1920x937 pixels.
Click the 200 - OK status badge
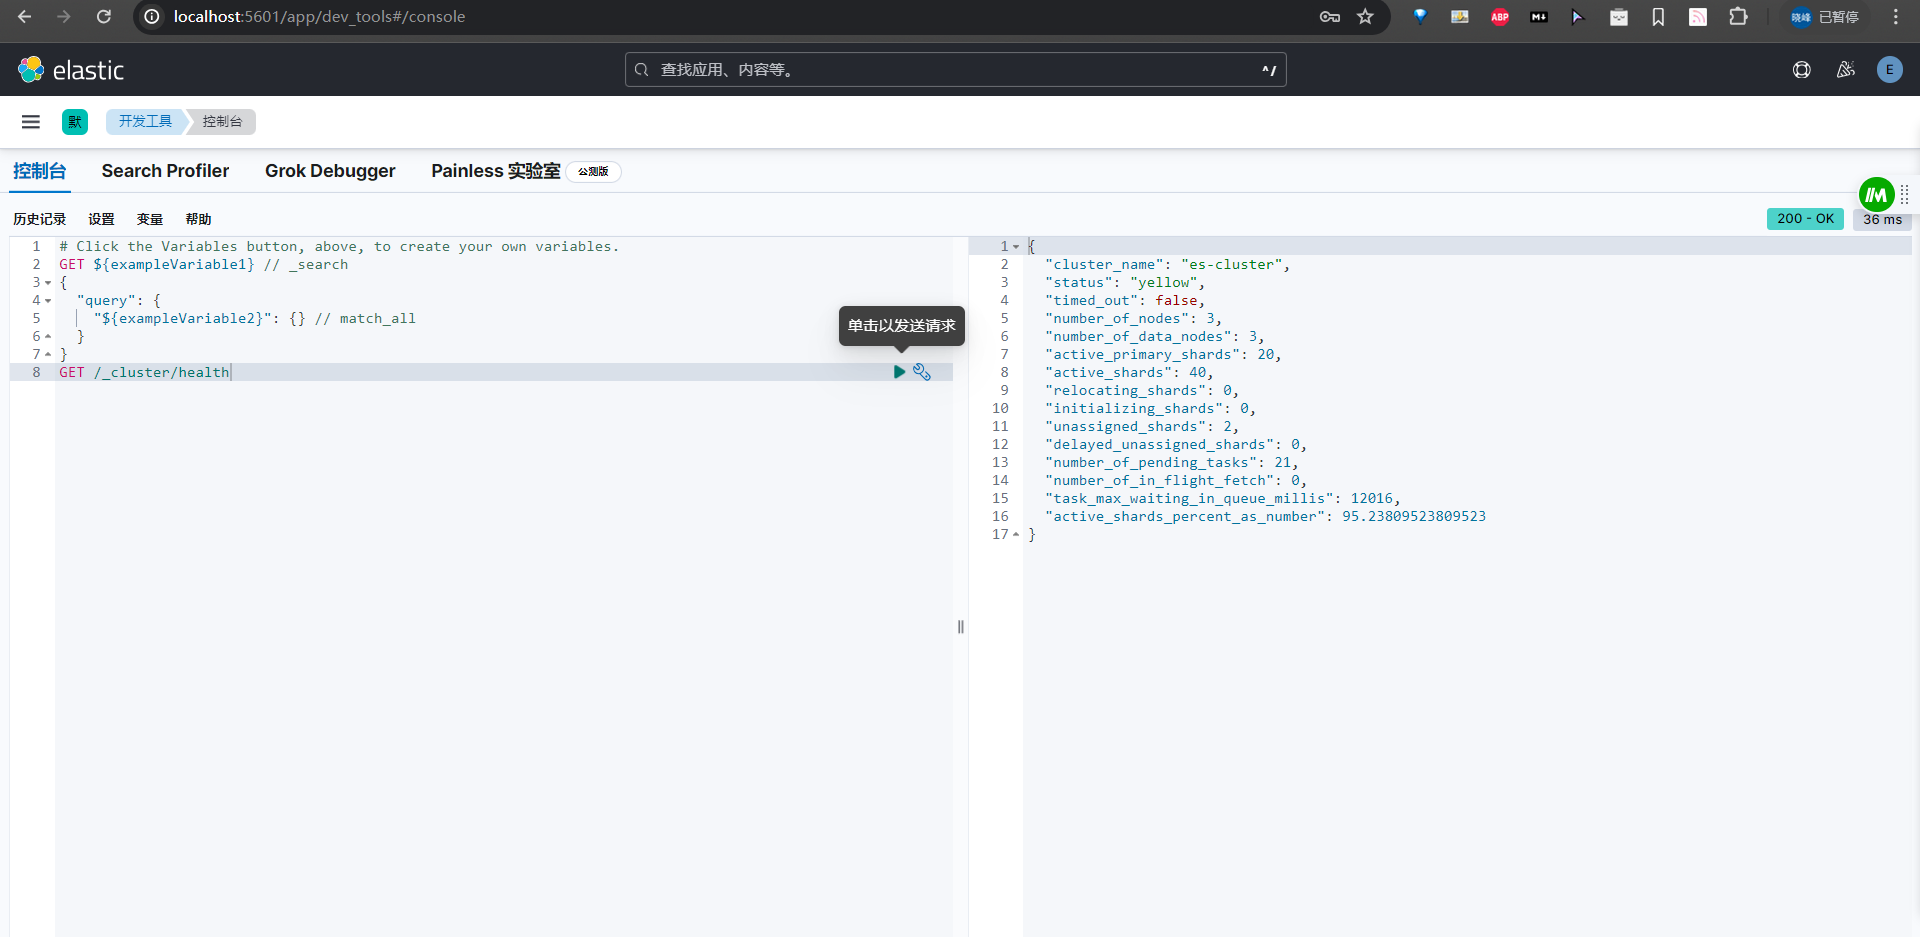tap(1805, 219)
